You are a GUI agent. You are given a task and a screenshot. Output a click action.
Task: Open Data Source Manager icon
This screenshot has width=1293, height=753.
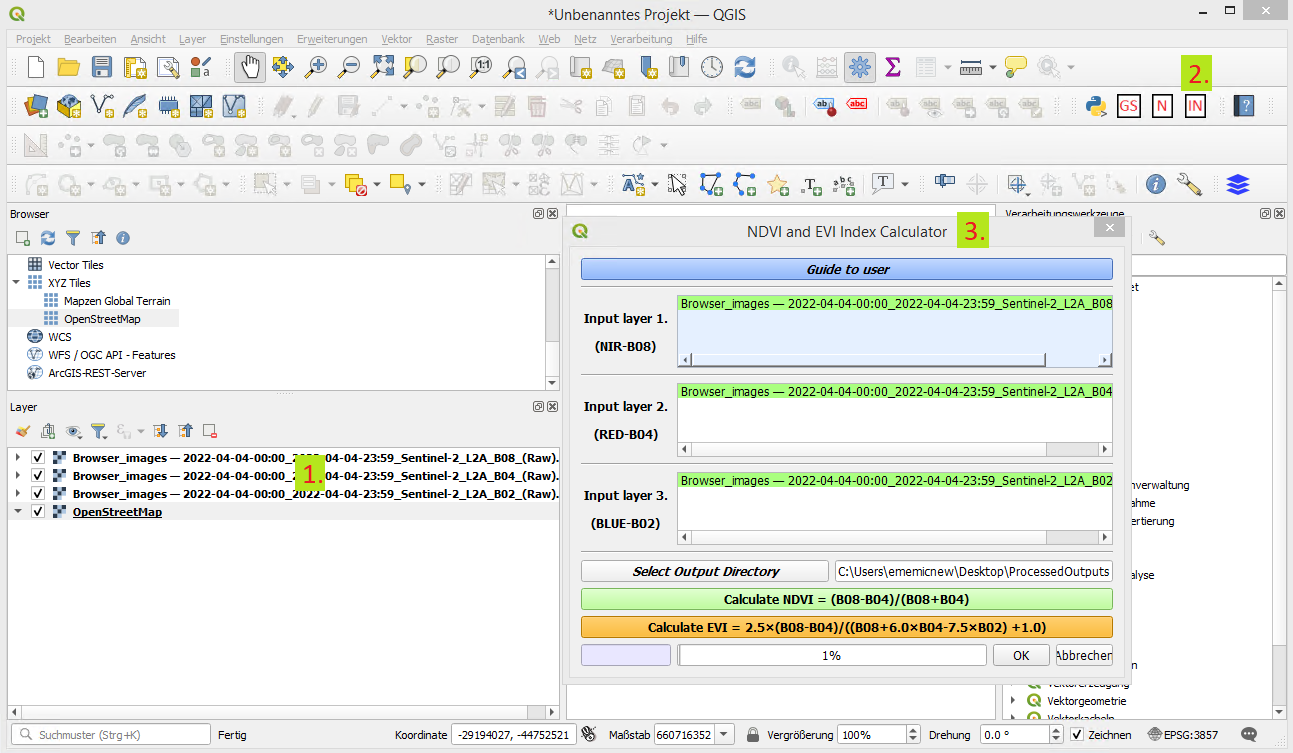tap(36, 105)
